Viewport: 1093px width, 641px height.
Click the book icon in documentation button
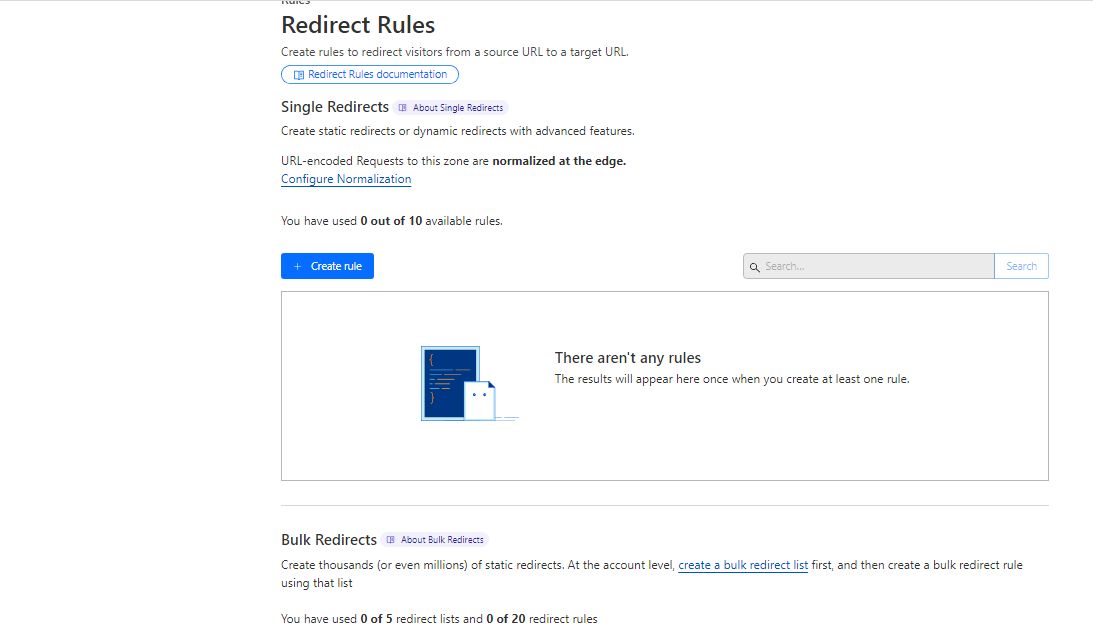click(x=299, y=75)
